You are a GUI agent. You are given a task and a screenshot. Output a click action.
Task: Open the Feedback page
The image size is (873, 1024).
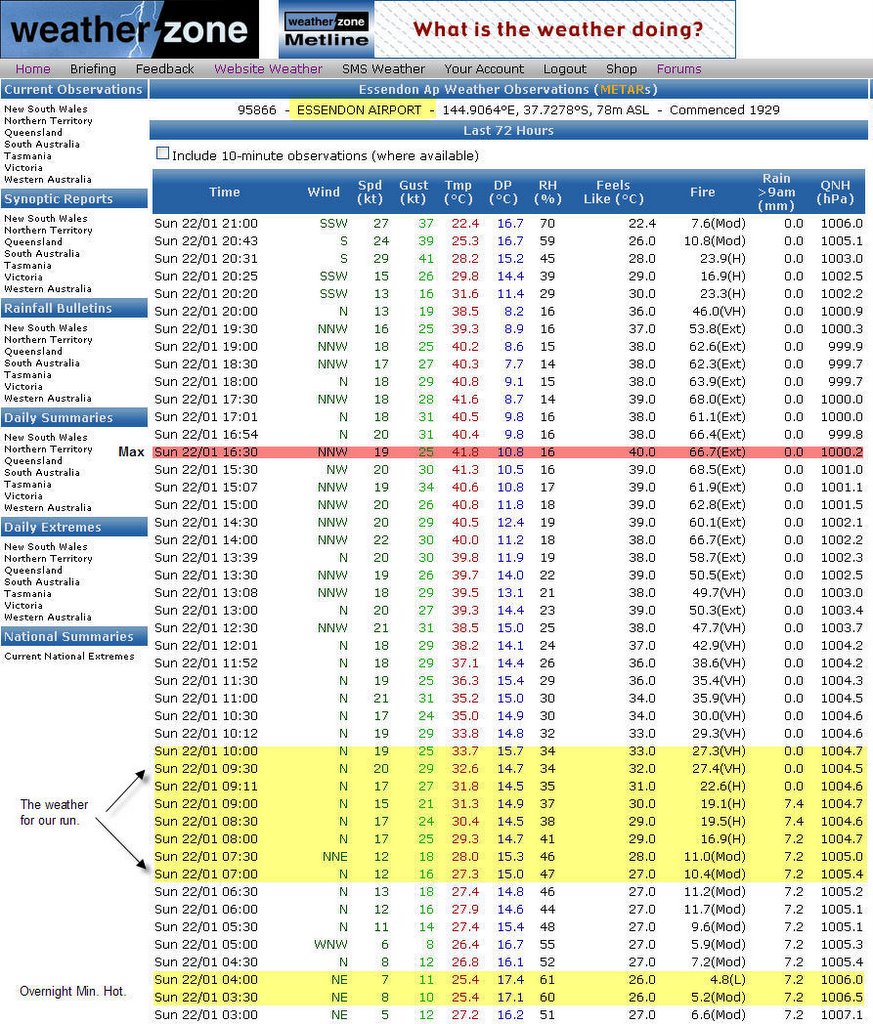pyautogui.click(x=165, y=69)
